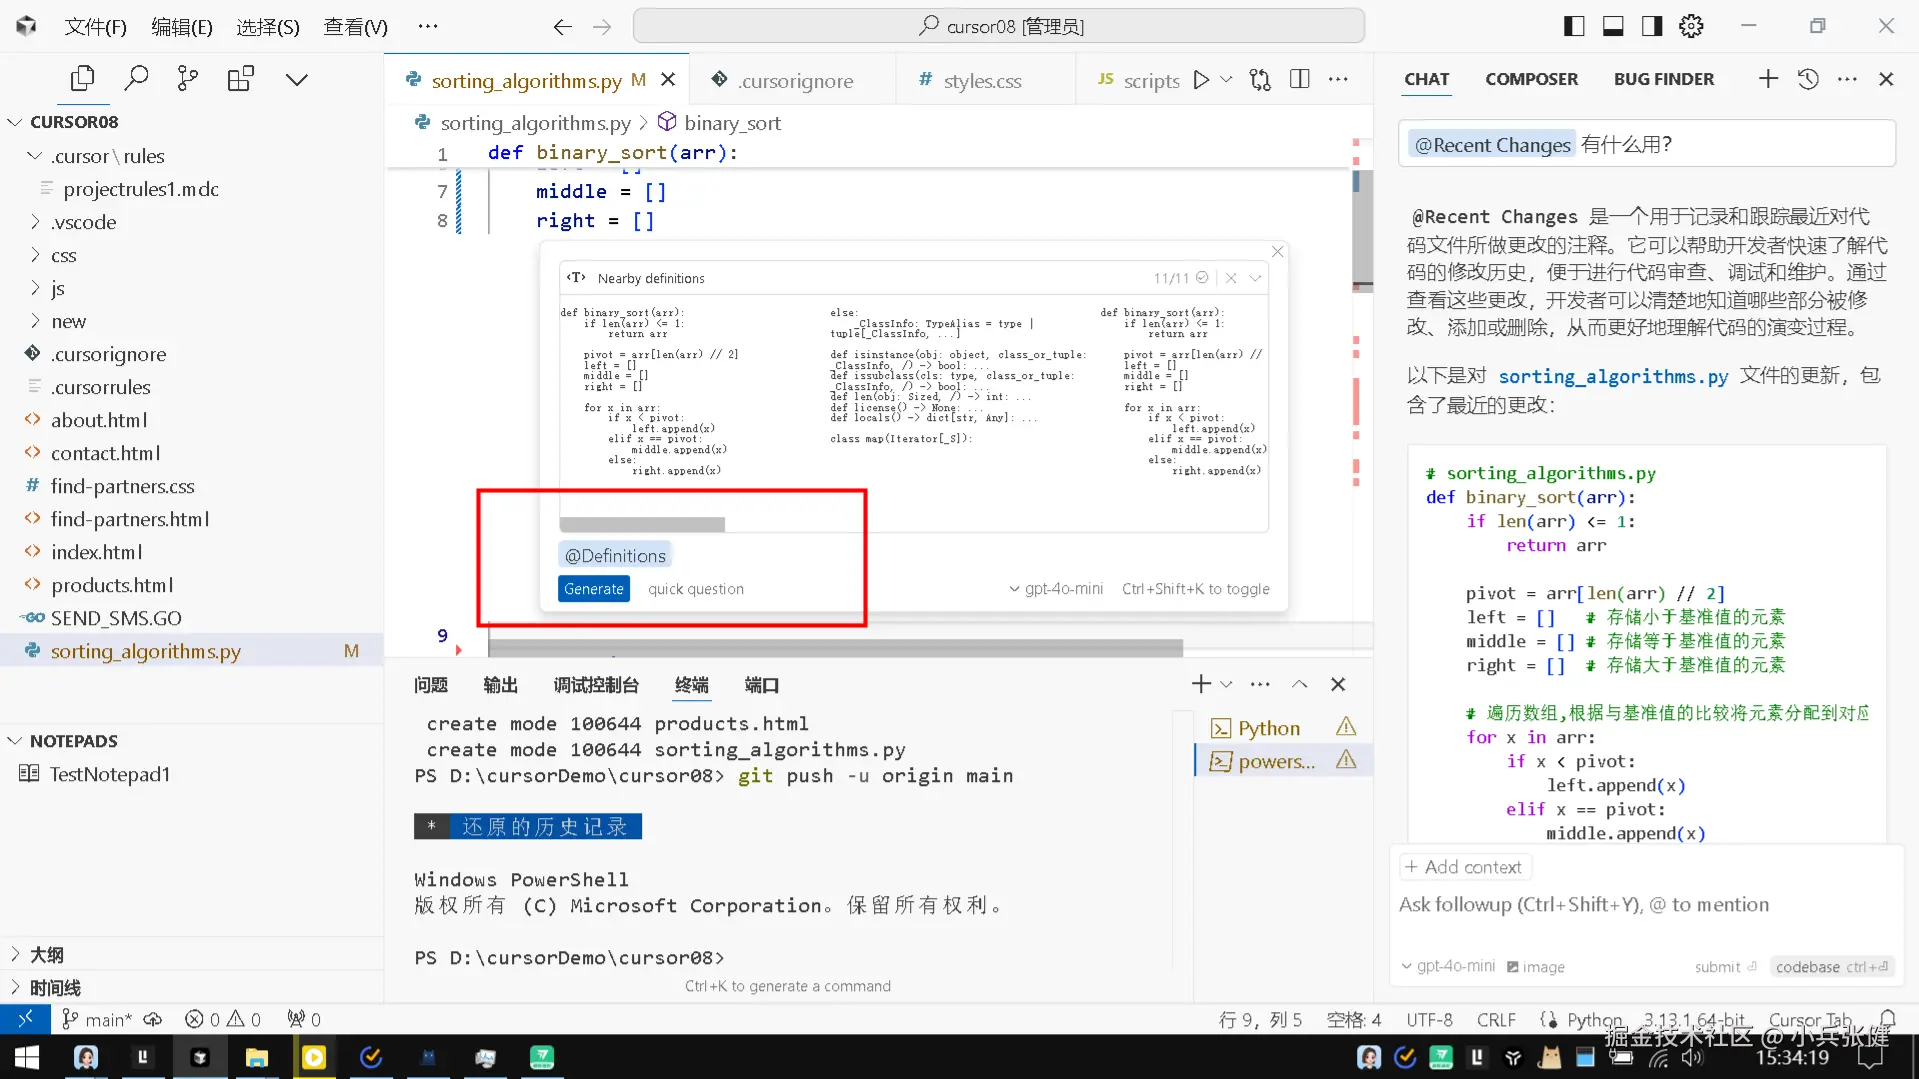
Task: Open File Explorer from the taskbar
Action: coord(257,1057)
